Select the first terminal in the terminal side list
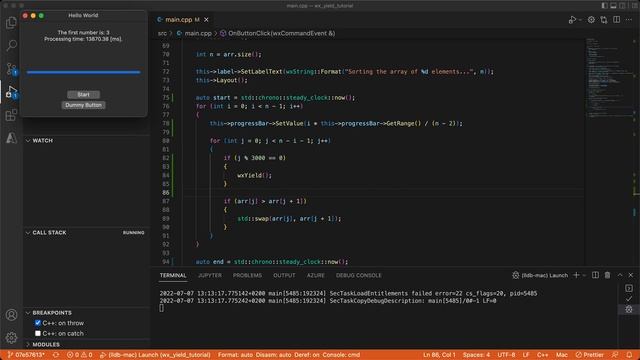 tap(629, 288)
